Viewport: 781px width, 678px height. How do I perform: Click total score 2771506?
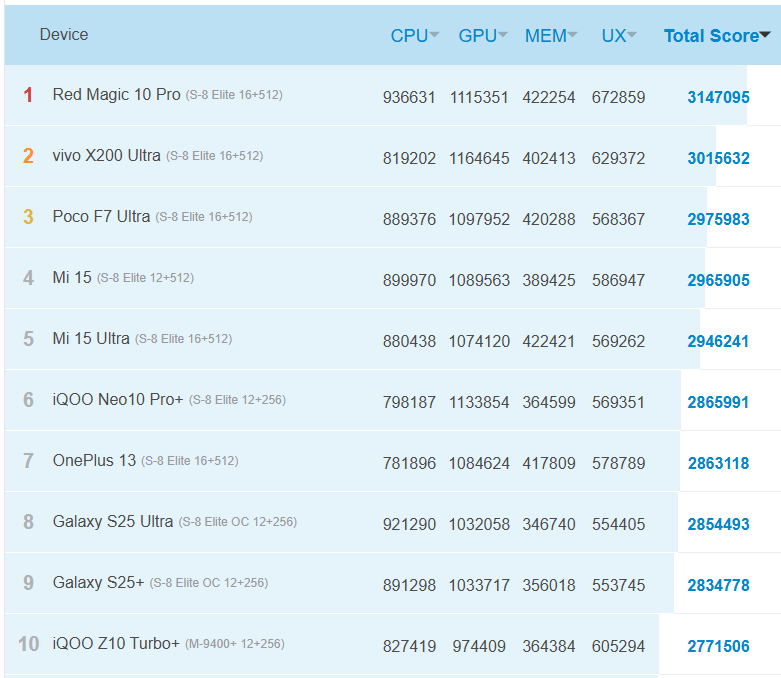pyautogui.click(x=718, y=647)
